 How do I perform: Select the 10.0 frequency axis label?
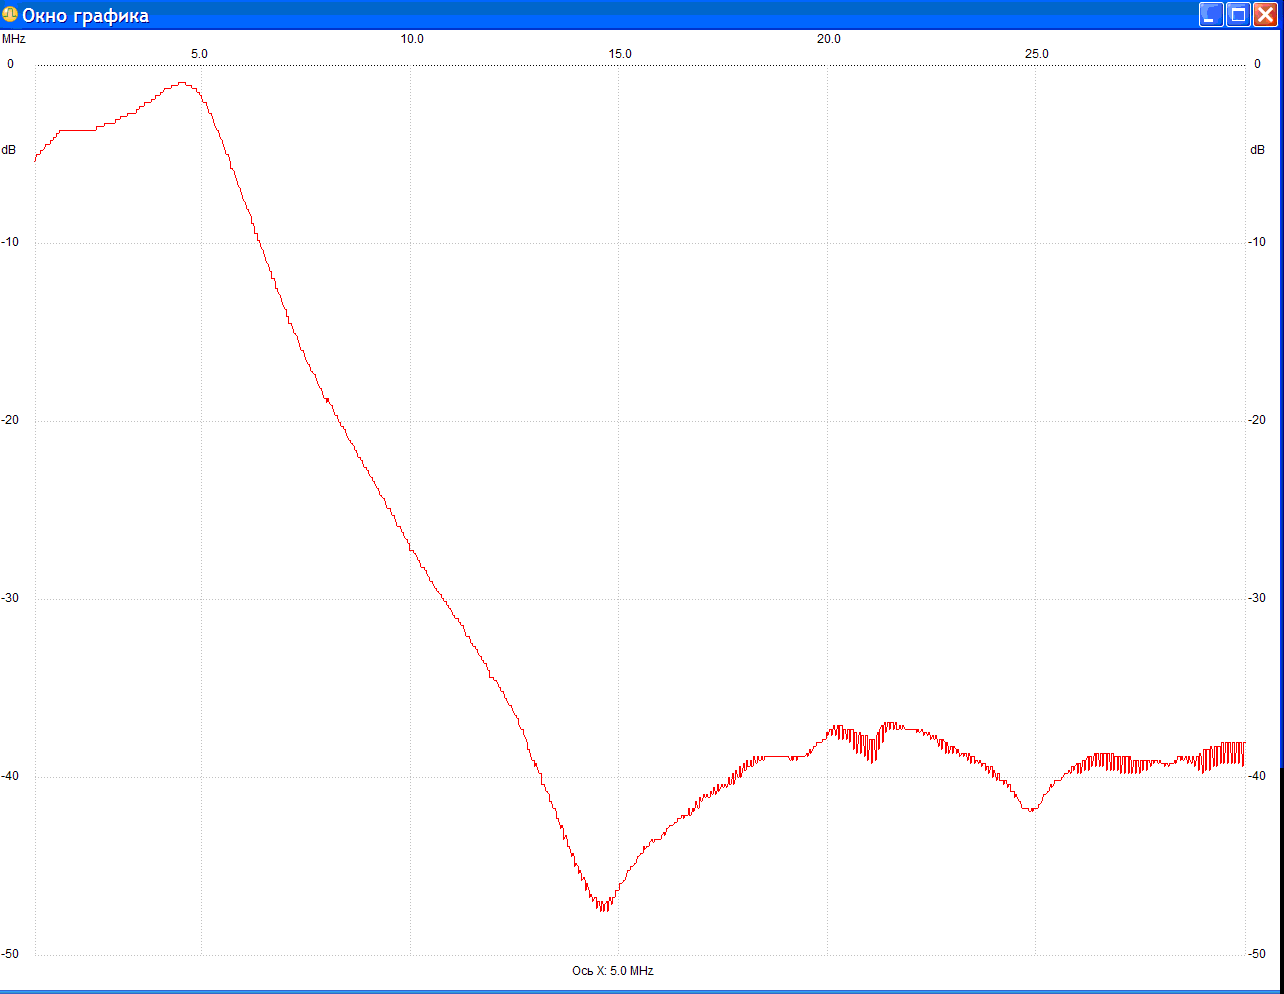click(x=412, y=39)
